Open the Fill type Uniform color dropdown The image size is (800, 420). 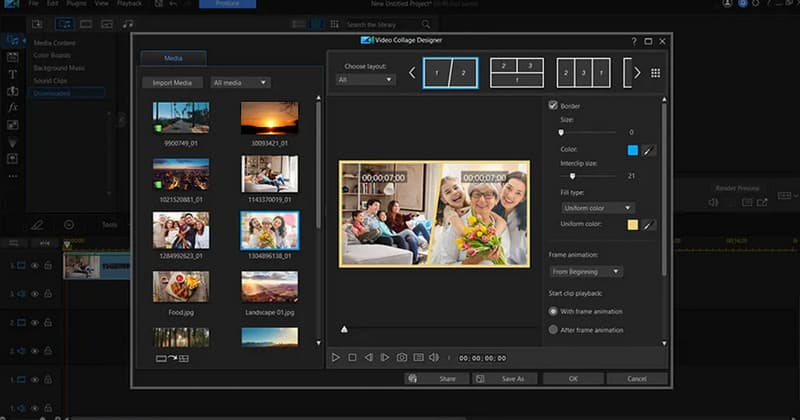pyautogui.click(x=597, y=208)
